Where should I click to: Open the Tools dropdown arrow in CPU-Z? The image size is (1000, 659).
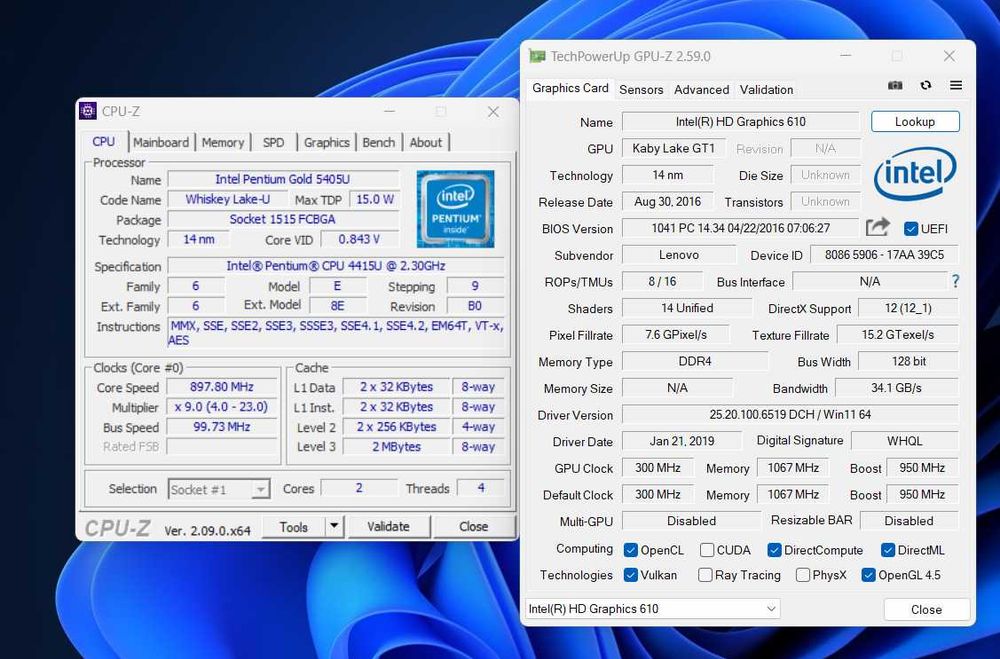pyautogui.click(x=334, y=526)
